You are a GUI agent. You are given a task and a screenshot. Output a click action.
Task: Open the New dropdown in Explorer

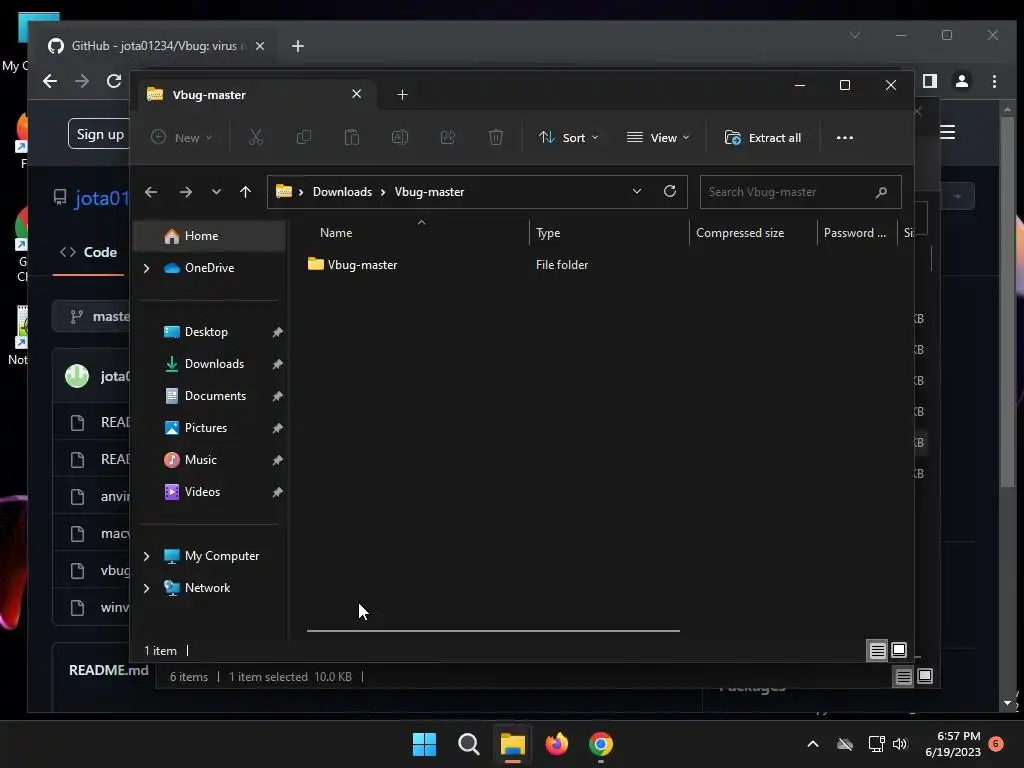pyautogui.click(x=182, y=138)
